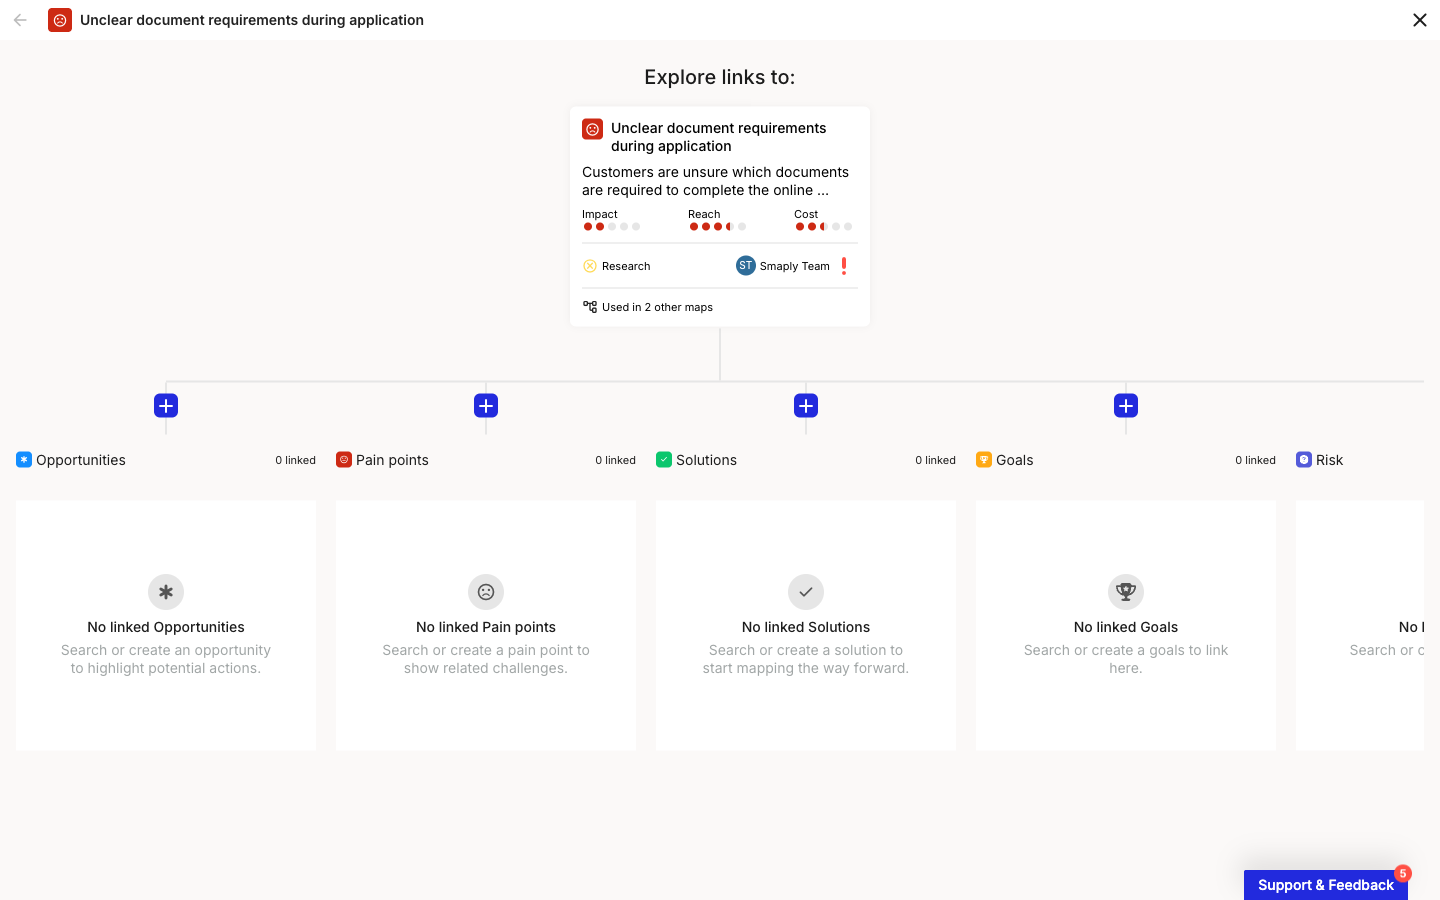Click 'Used in 2 other maps' text

(657, 307)
